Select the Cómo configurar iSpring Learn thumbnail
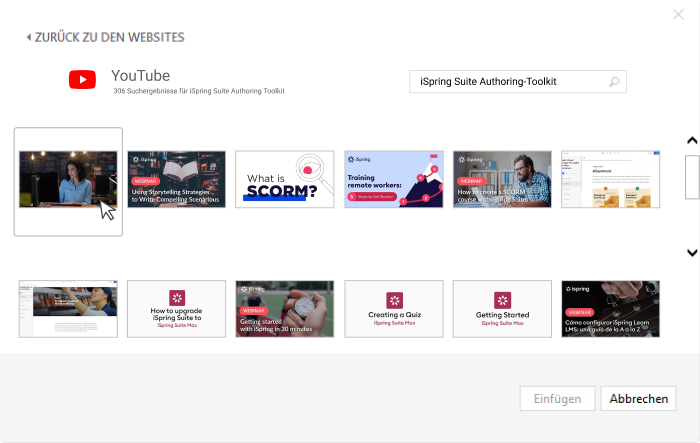The width and height of the screenshot is (700, 443). click(x=610, y=309)
